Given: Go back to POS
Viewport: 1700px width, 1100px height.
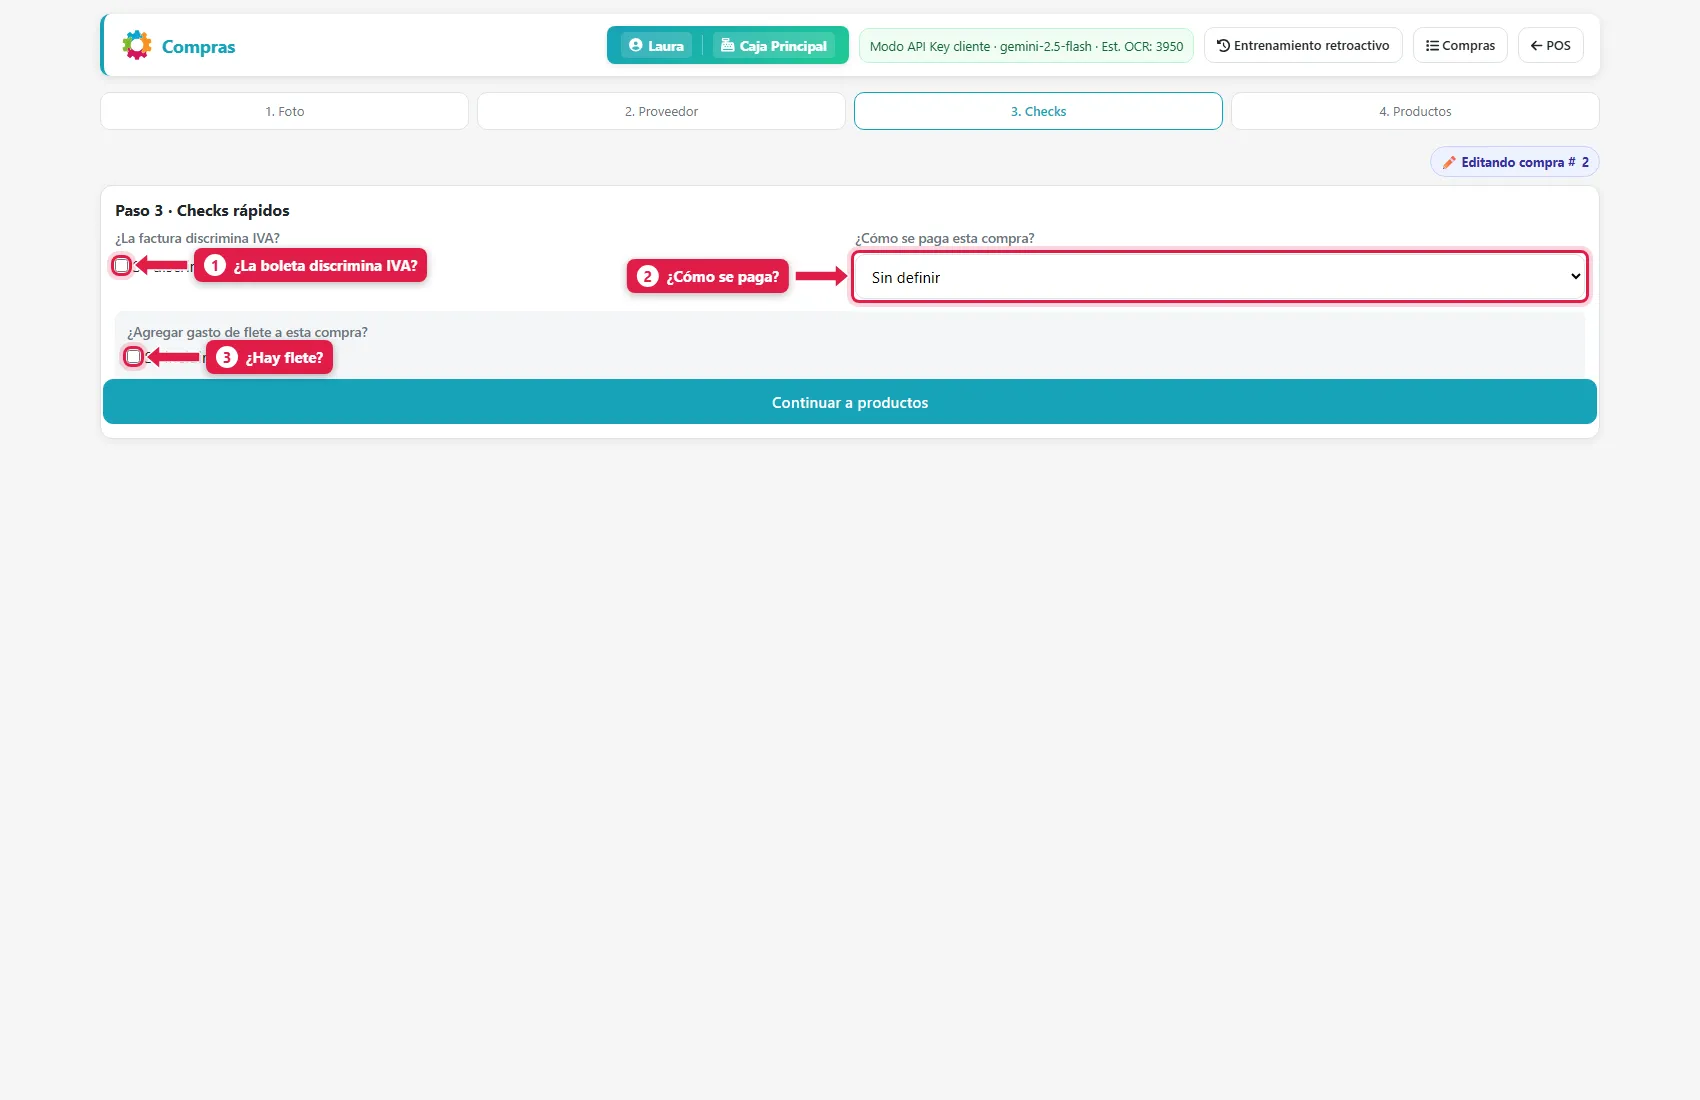Looking at the screenshot, I should click(x=1551, y=45).
